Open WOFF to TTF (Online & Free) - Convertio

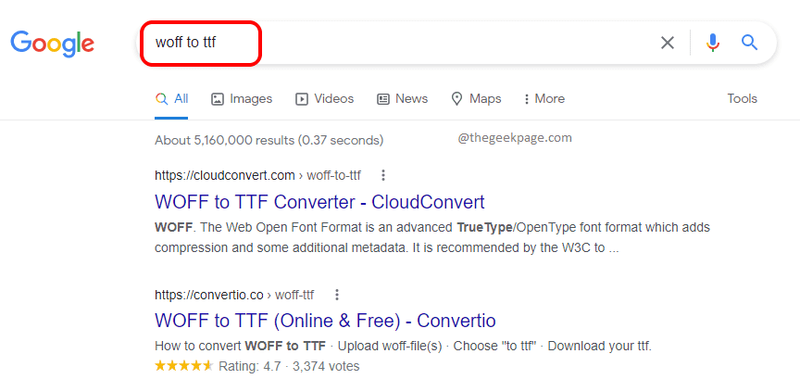tap(325, 320)
